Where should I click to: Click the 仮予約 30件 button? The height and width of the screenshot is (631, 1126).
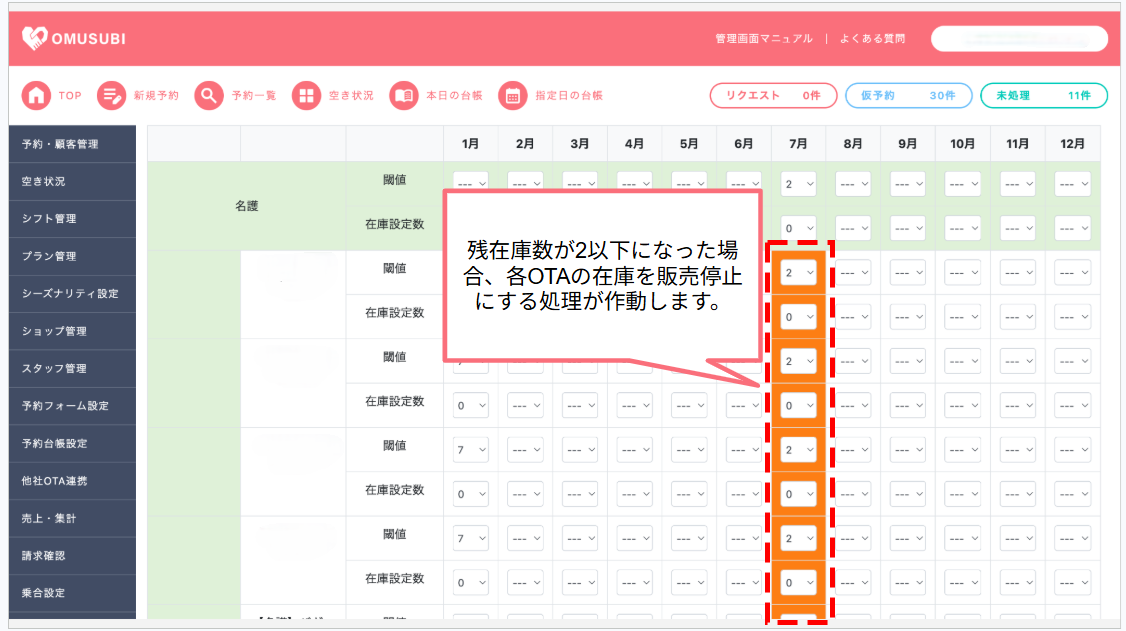coord(908,95)
